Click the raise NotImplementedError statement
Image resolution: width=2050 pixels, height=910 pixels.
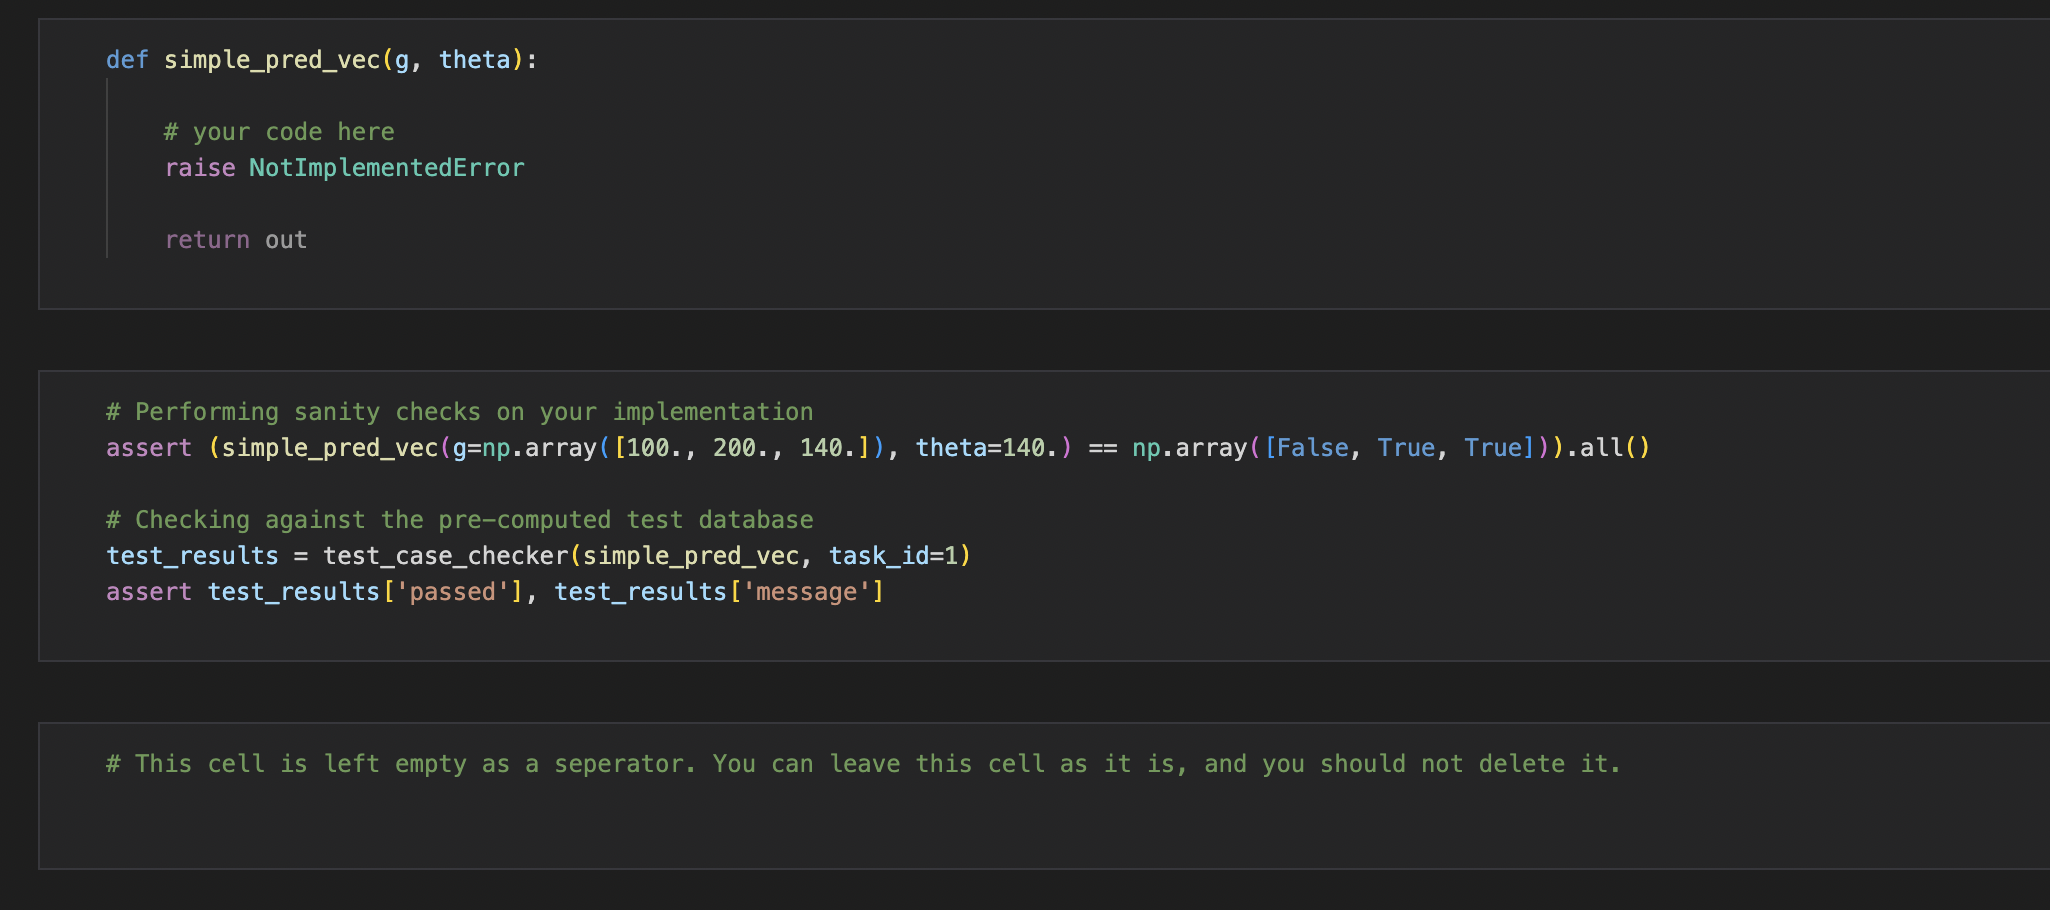click(x=345, y=167)
